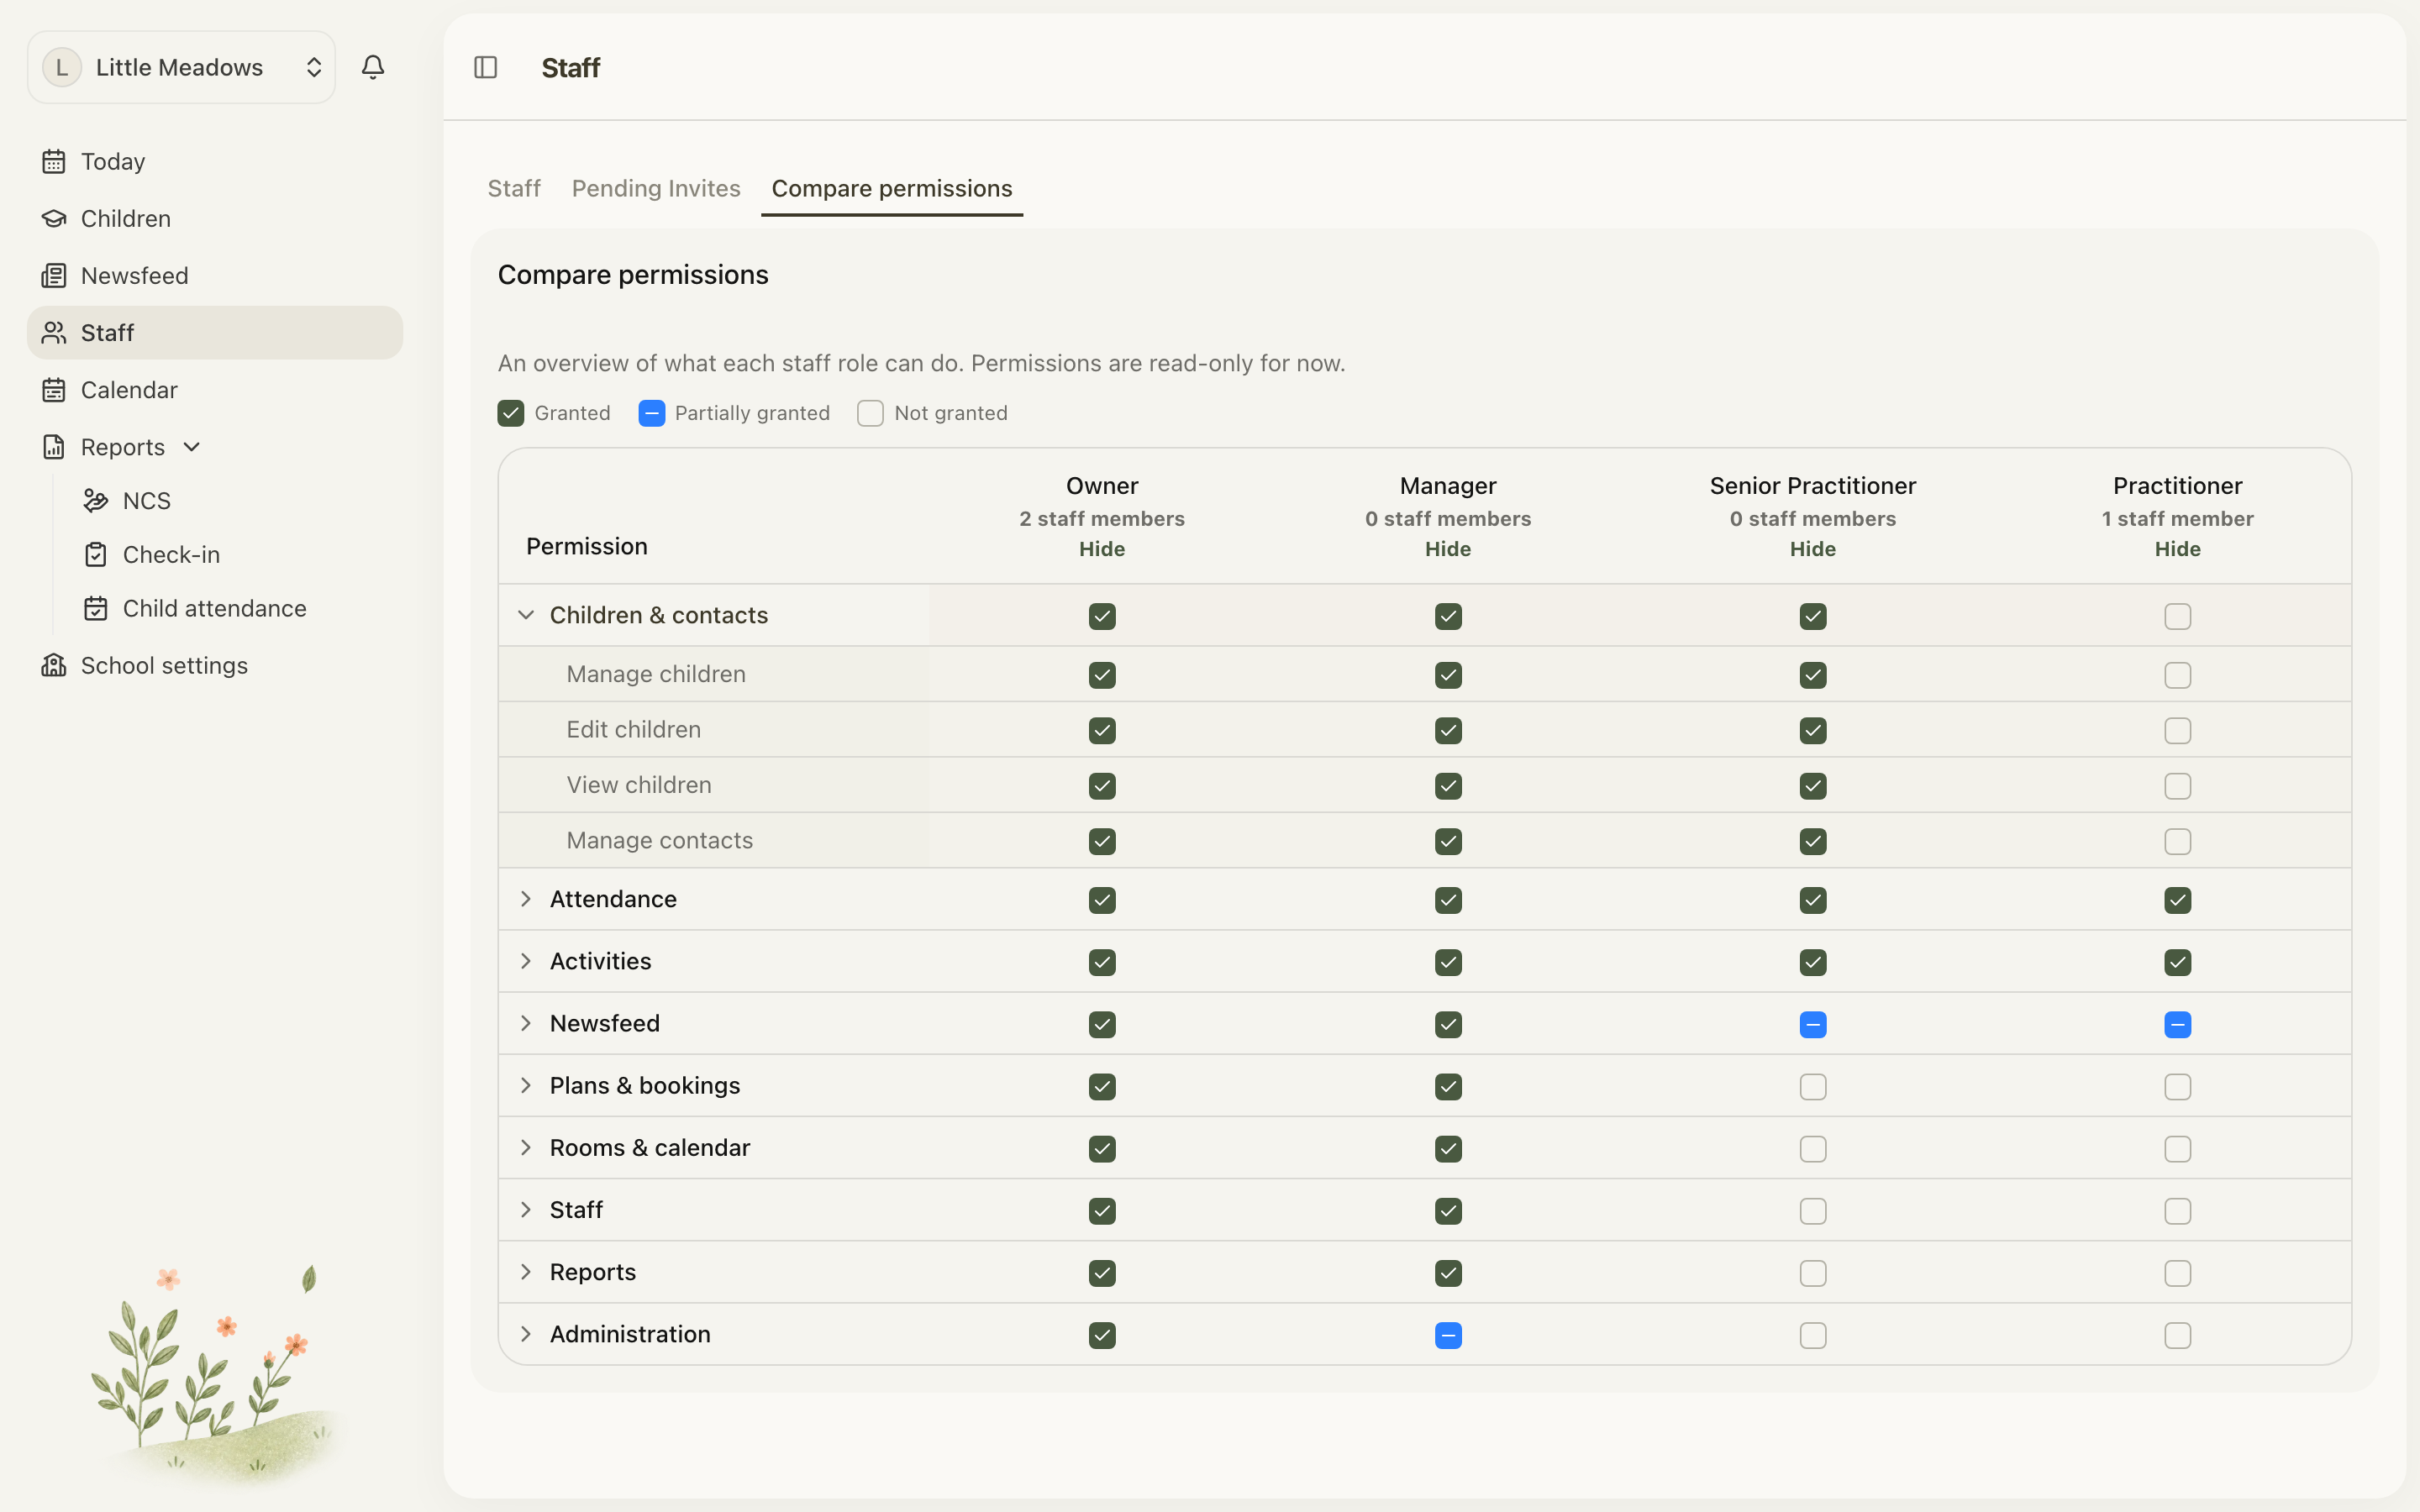Hide the Practitioner column
The width and height of the screenshot is (2420, 1512).
point(2178,549)
